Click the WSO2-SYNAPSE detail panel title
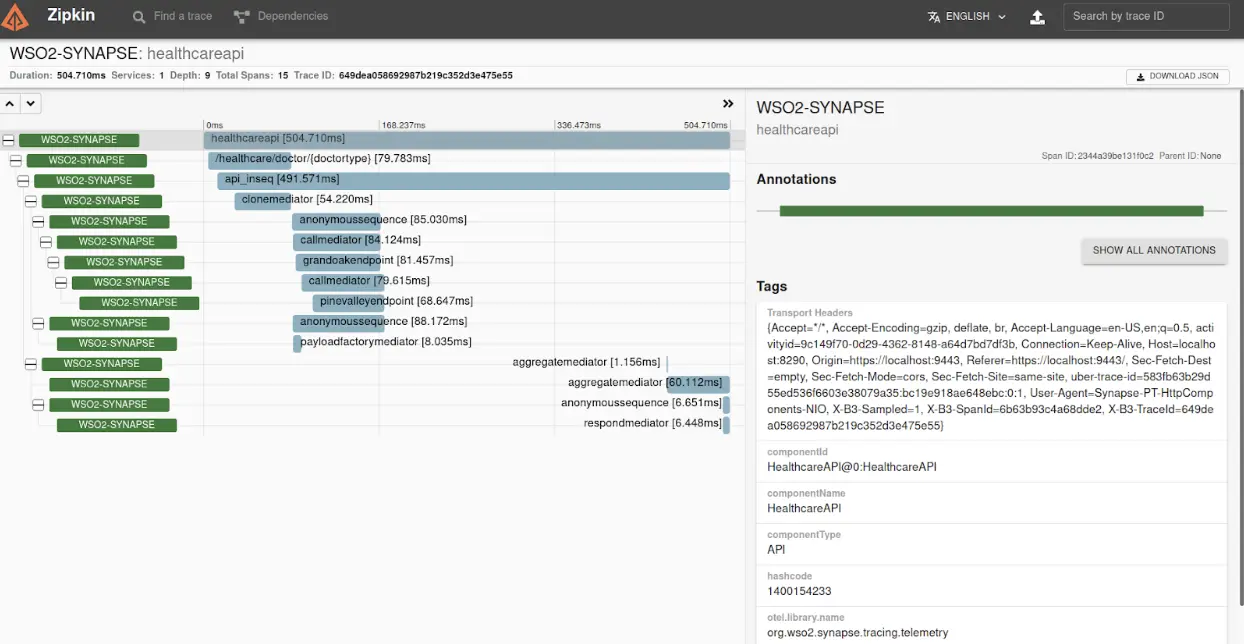 (820, 108)
